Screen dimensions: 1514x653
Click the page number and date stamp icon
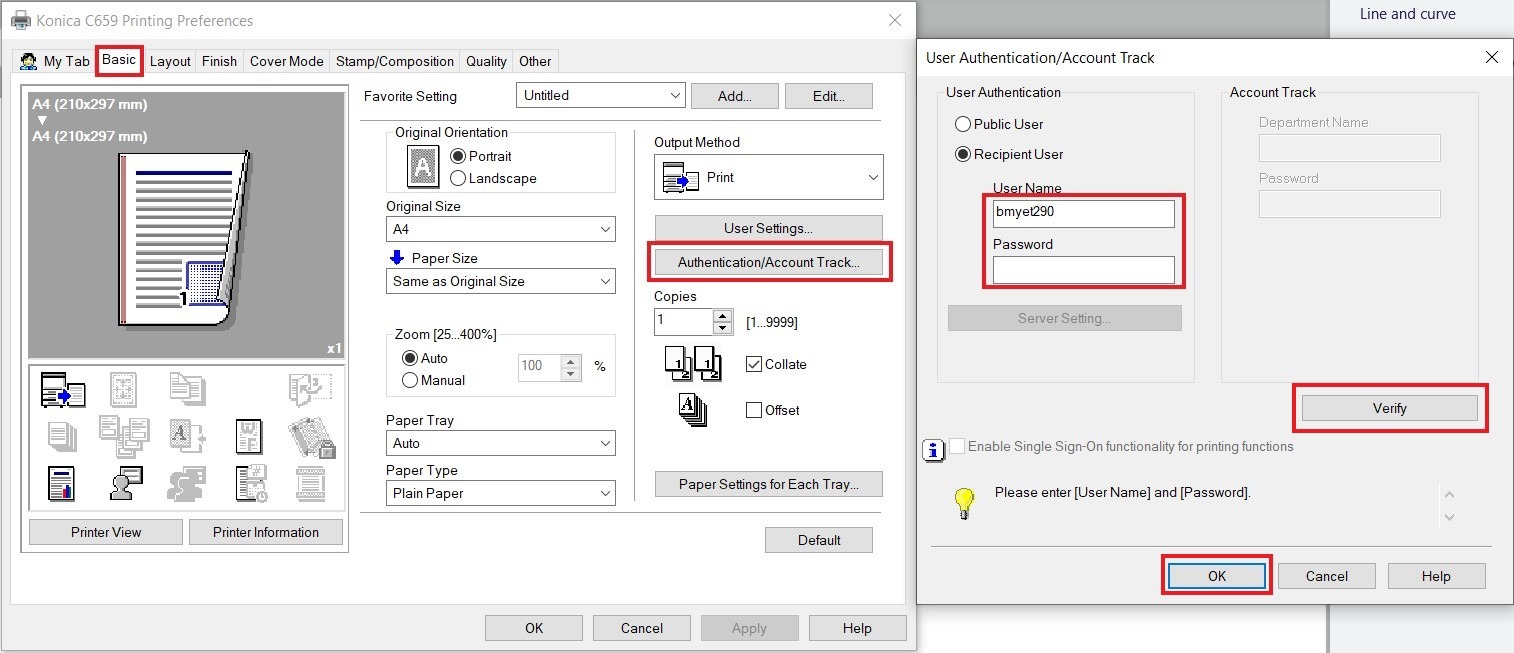coord(249,484)
